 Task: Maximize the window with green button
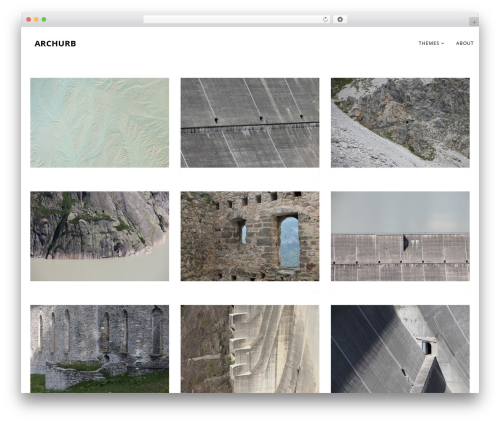(44, 20)
